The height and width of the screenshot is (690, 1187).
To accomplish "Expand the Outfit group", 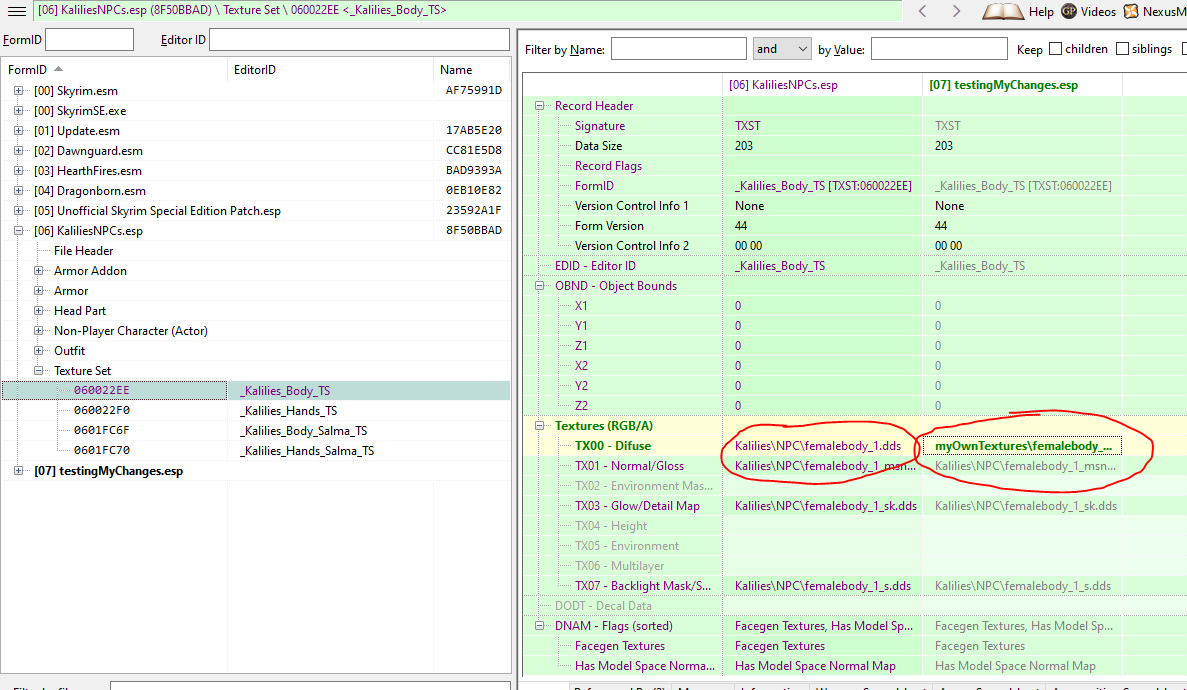I will click(x=39, y=351).
